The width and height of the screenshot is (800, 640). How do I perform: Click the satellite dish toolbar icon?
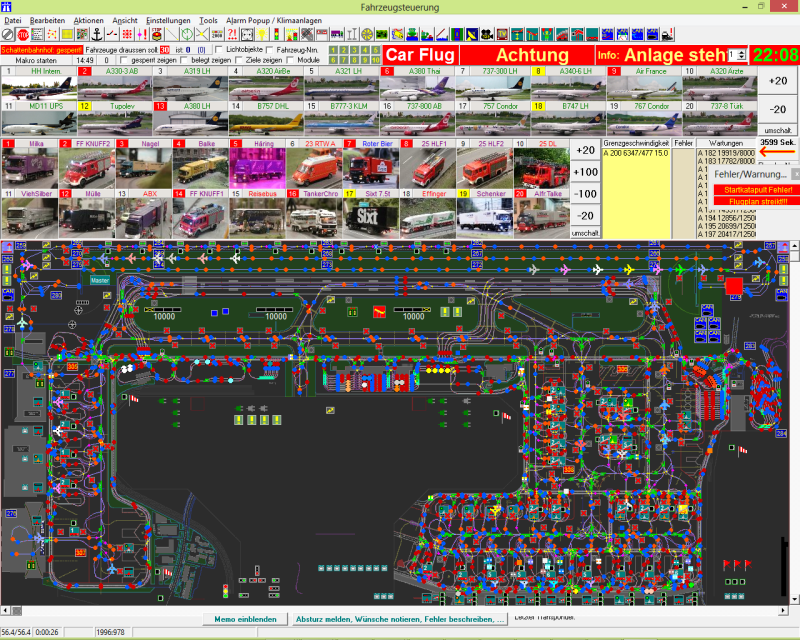pos(472,35)
